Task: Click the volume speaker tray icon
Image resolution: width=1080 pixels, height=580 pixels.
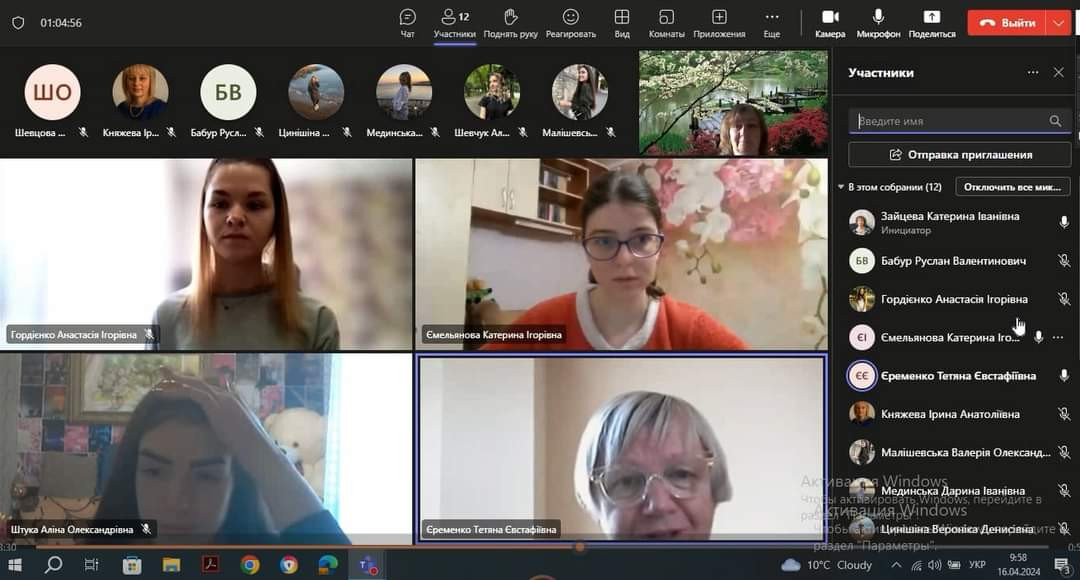Action: [x=934, y=565]
